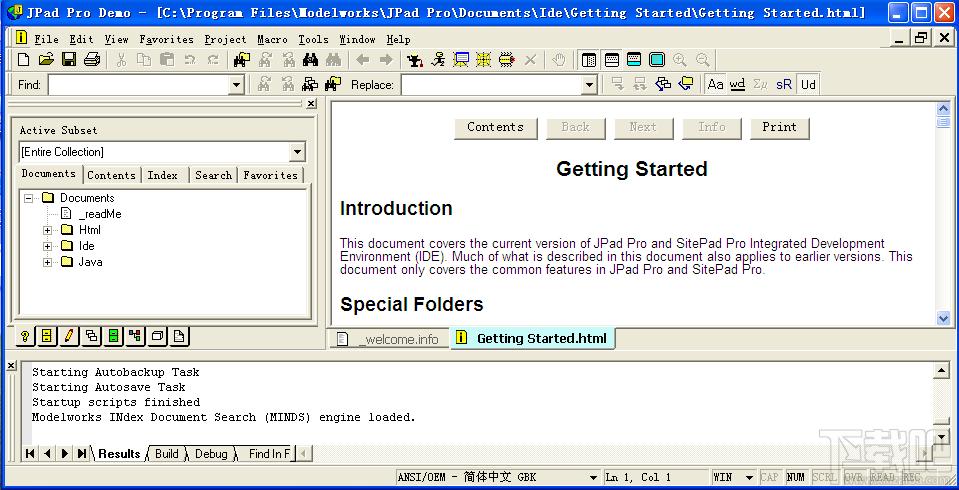Save with the floppy disk icon

click(x=69, y=59)
